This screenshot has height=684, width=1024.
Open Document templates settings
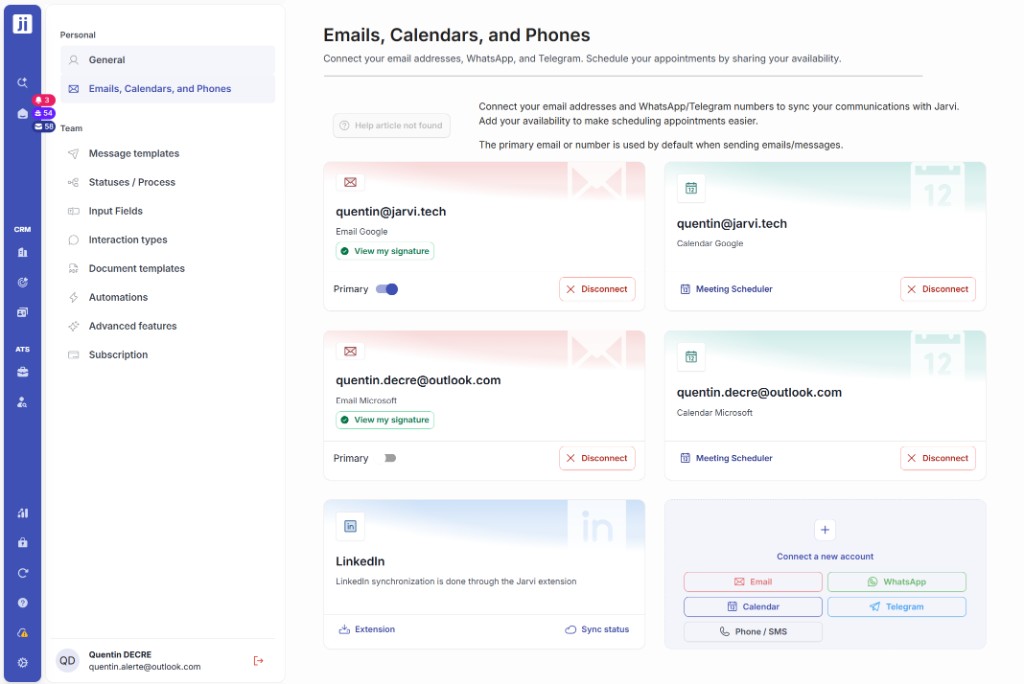click(167, 269)
